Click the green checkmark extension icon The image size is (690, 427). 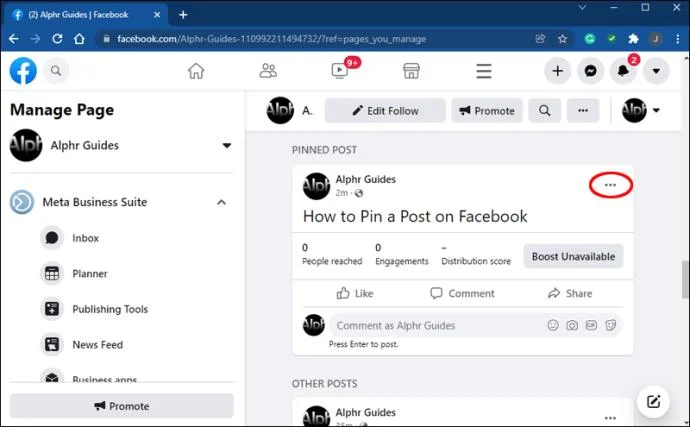(x=612, y=39)
